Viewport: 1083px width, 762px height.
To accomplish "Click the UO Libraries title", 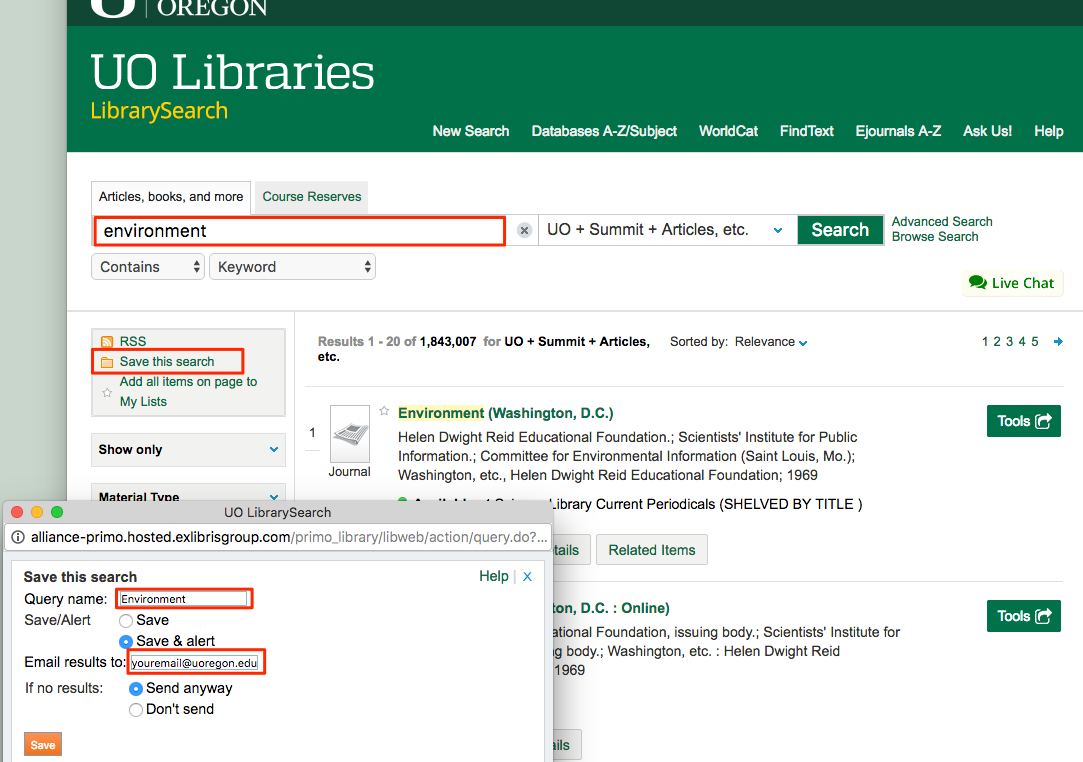I will click(x=232, y=73).
